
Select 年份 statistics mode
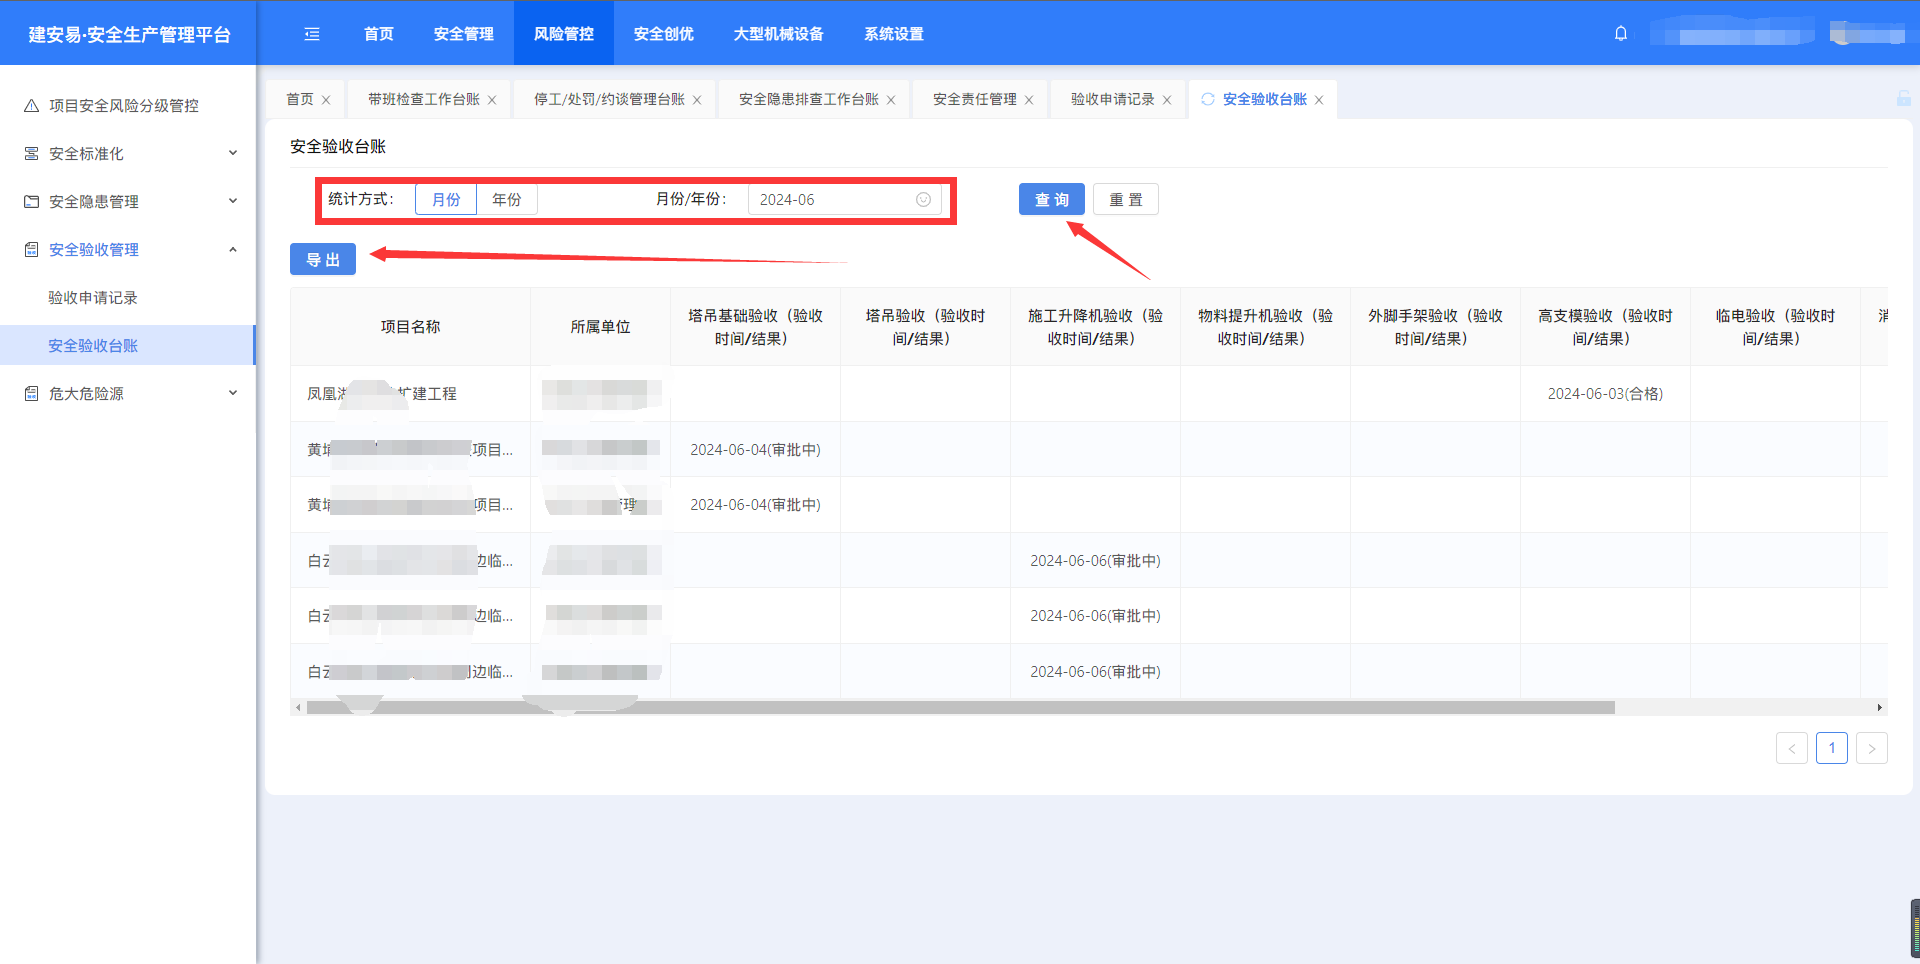[507, 200]
